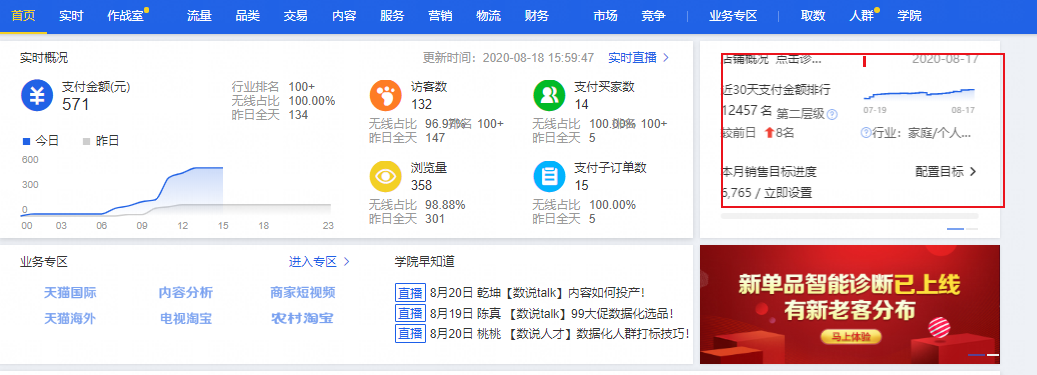Select the second shop overview carousel dot
Viewport: 1037px width, 375px height.
click(x=972, y=229)
